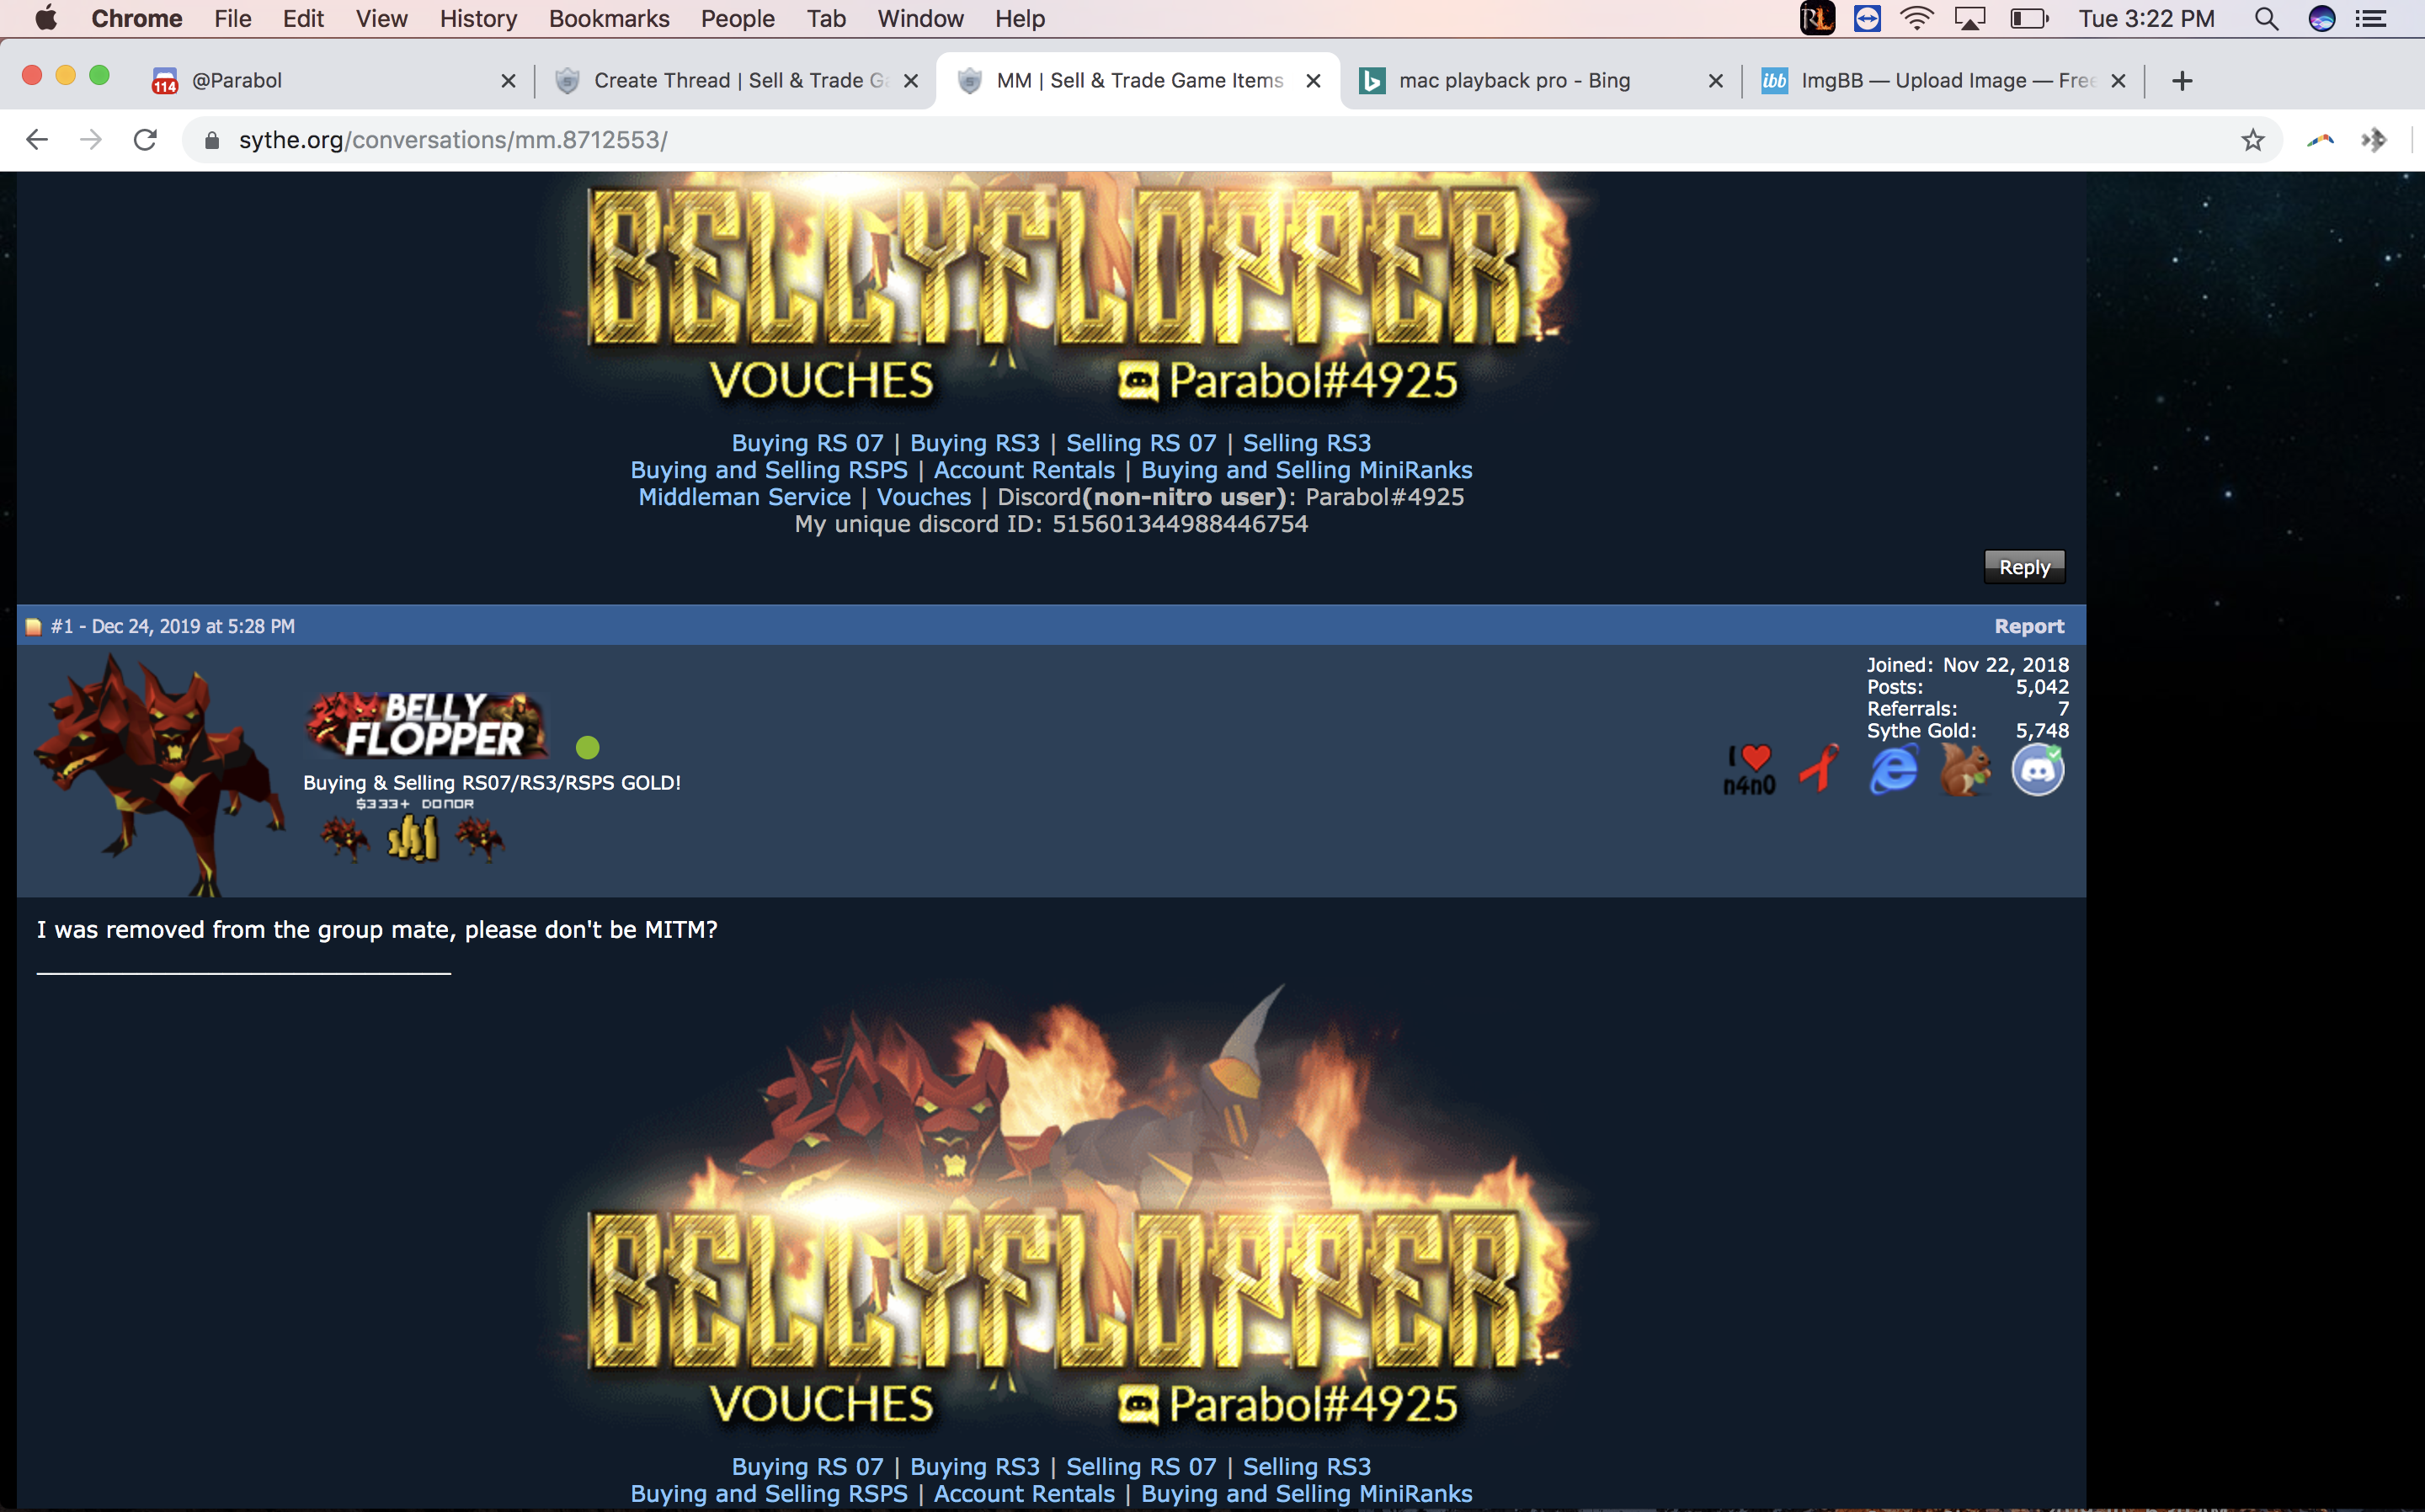Screen dimensions: 2425x1512
Task: Click the Wi-Fi status icon
Action: (1916, 19)
